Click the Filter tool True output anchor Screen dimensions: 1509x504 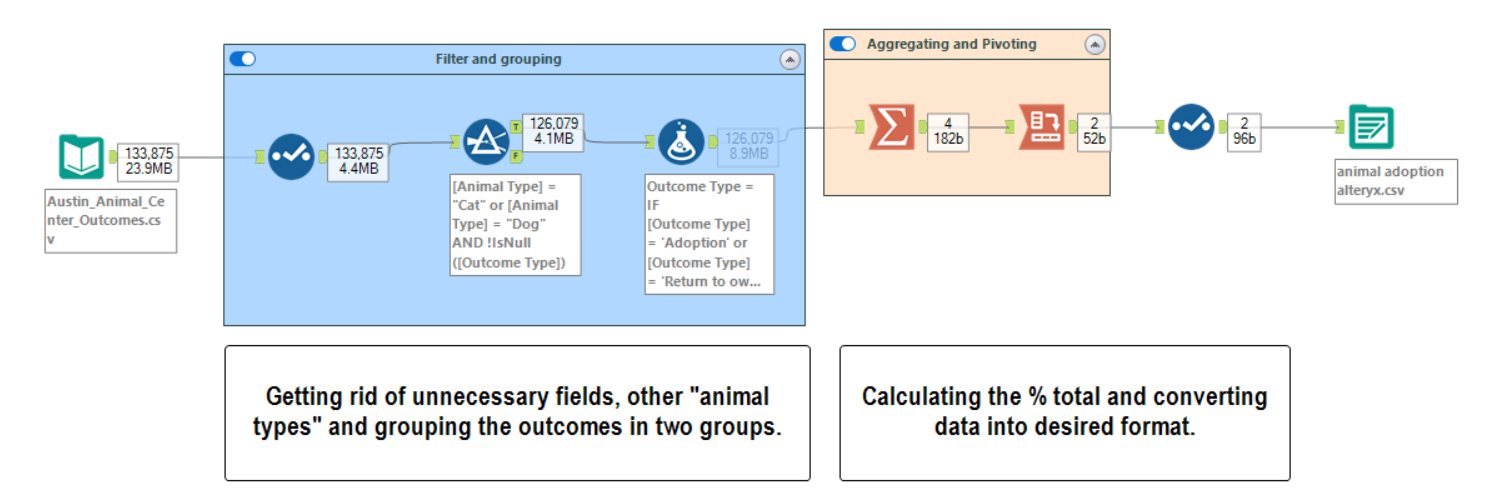(515, 127)
